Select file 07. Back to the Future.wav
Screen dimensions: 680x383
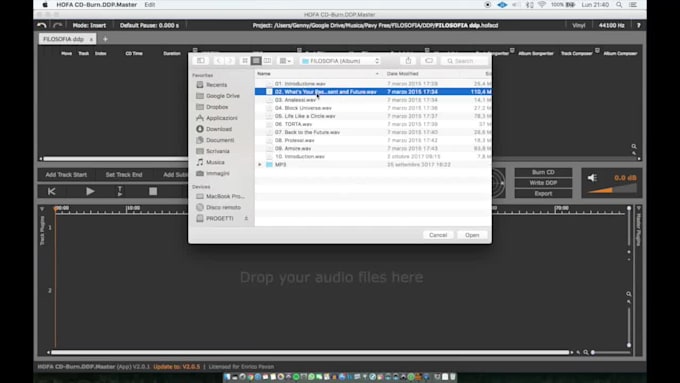pos(373,132)
